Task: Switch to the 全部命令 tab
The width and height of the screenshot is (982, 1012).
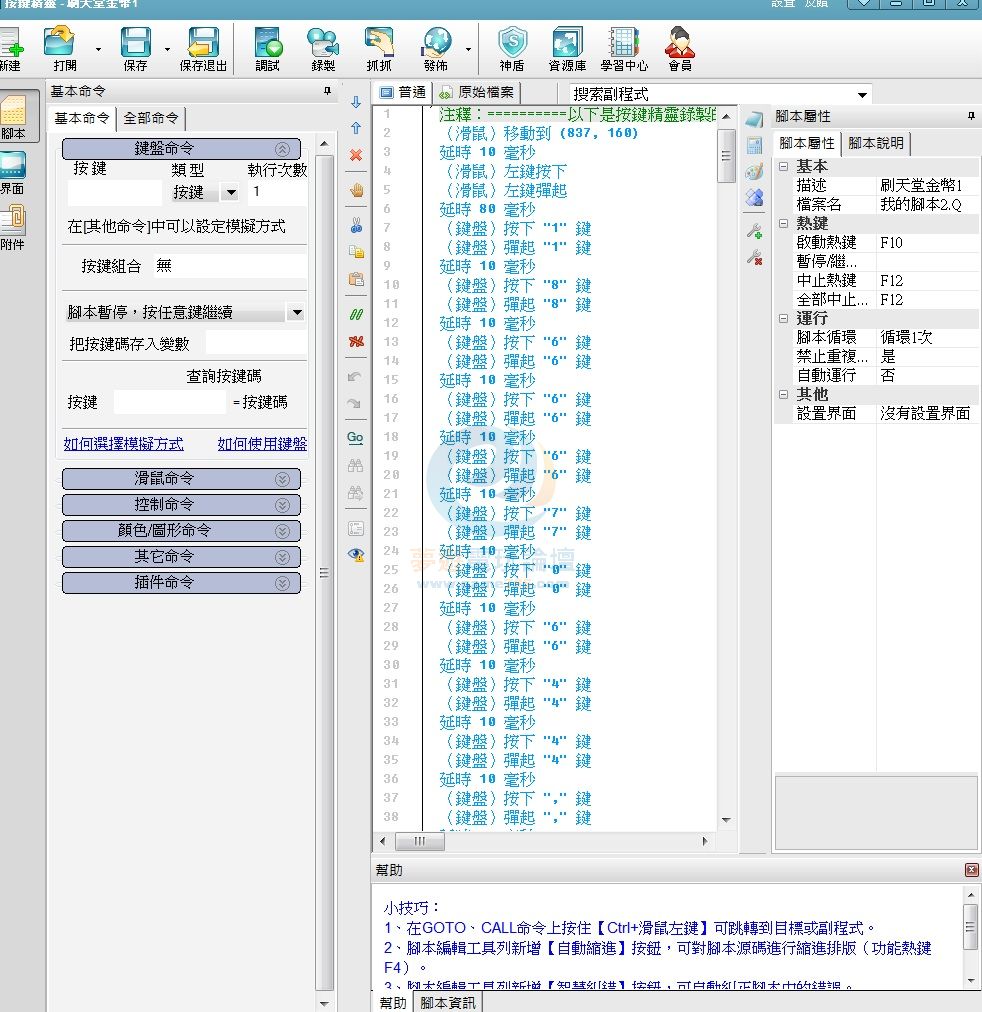Action: (x=150, y=118)
